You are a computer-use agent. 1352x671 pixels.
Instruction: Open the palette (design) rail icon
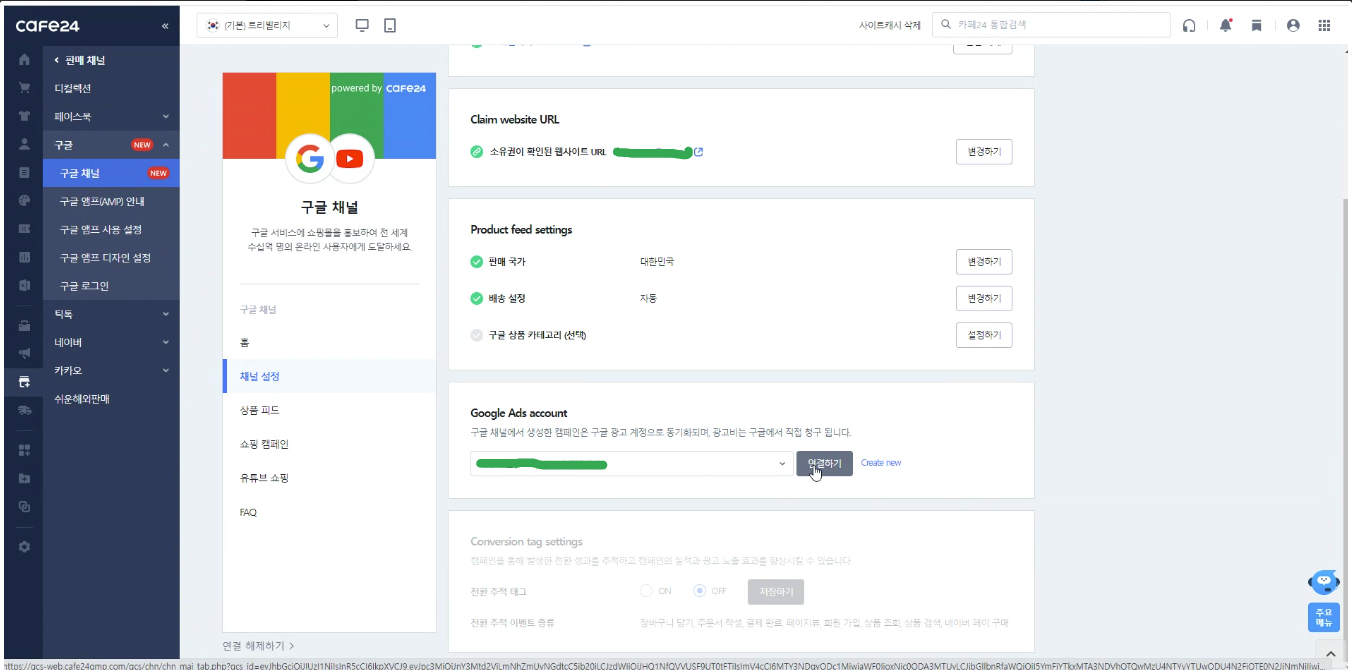click(24, 200)
